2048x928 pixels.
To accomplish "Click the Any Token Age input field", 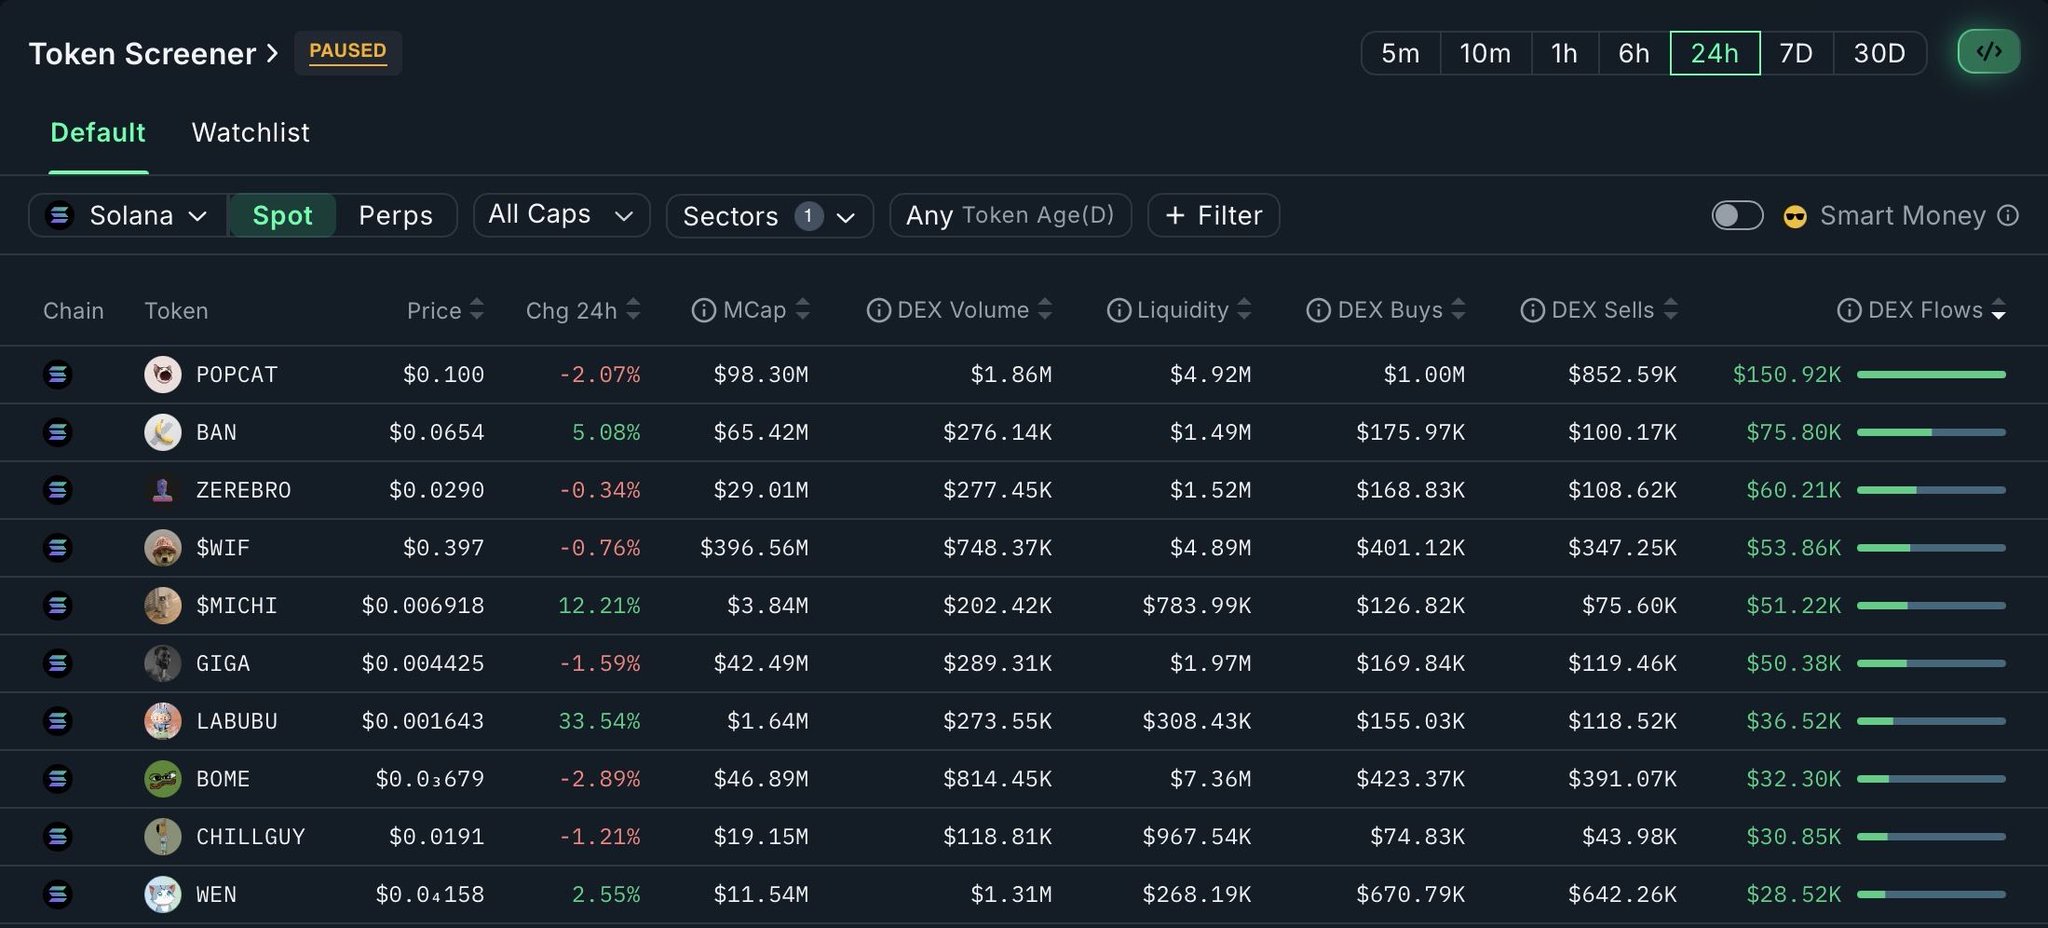I will click(1010, 216).
